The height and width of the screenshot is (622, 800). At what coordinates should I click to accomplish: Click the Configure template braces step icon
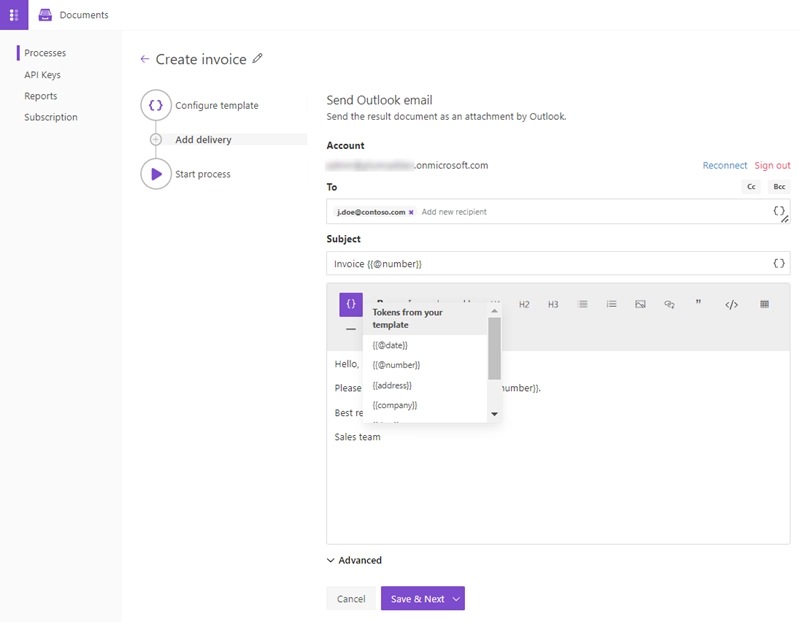(156, 105)
